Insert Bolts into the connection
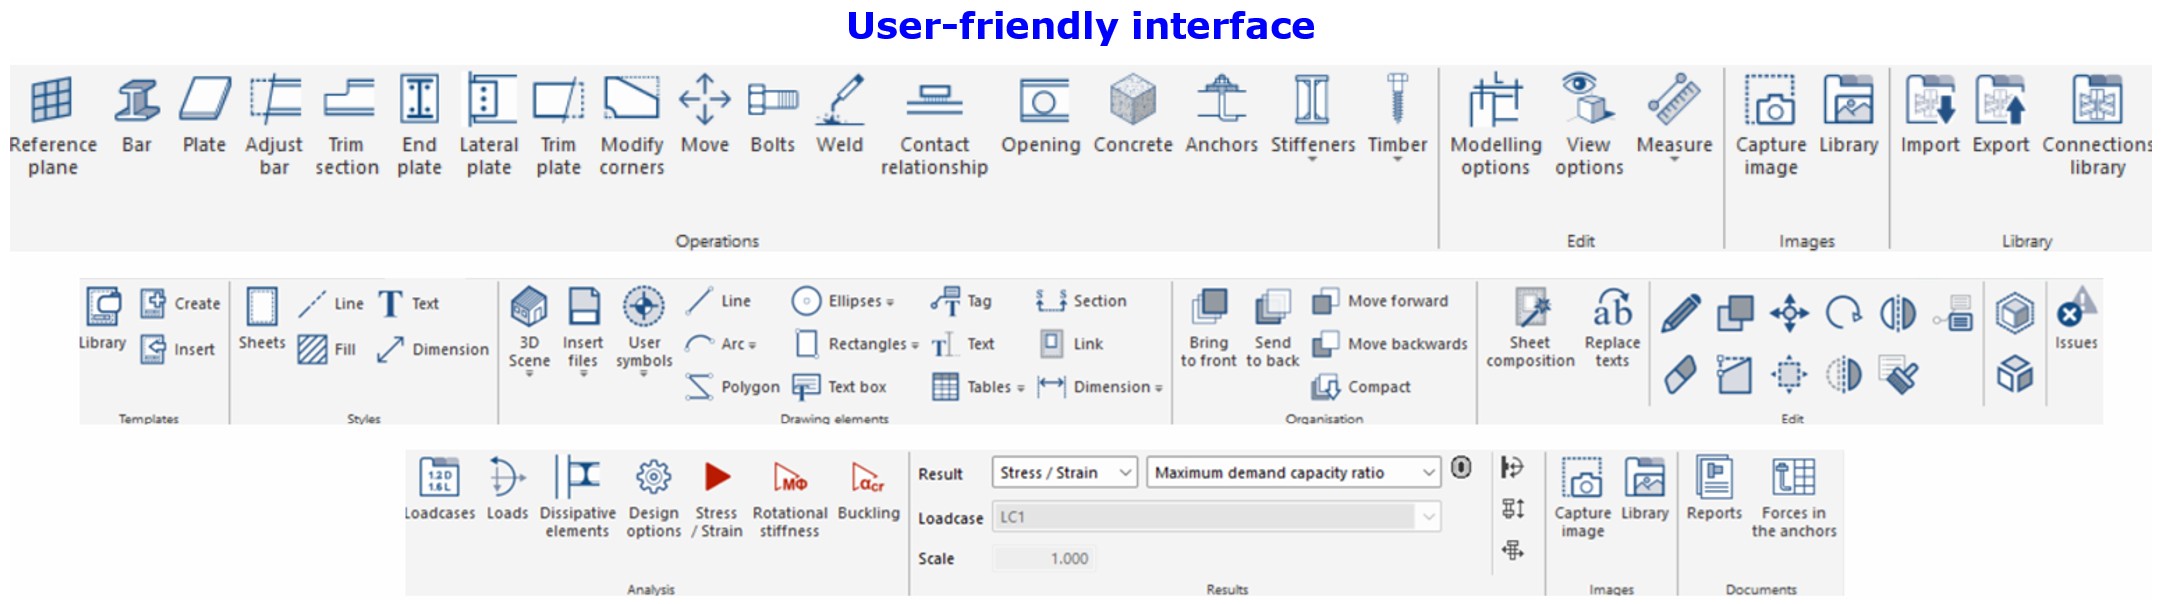 (x=773, y=116)
